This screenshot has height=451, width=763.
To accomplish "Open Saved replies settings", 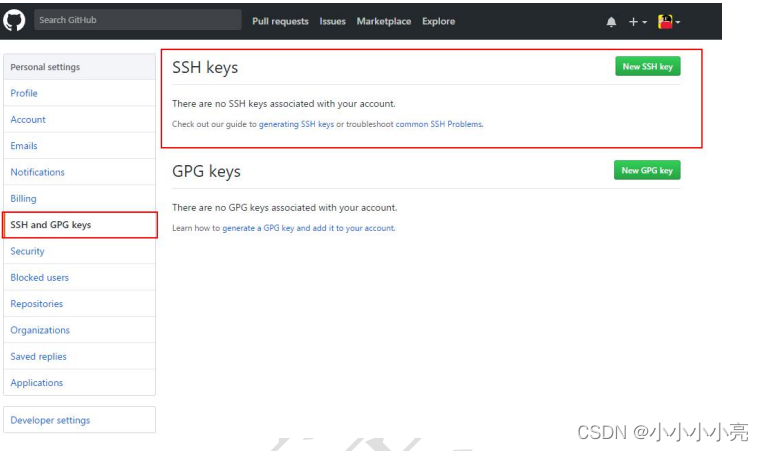I will 79,356.
